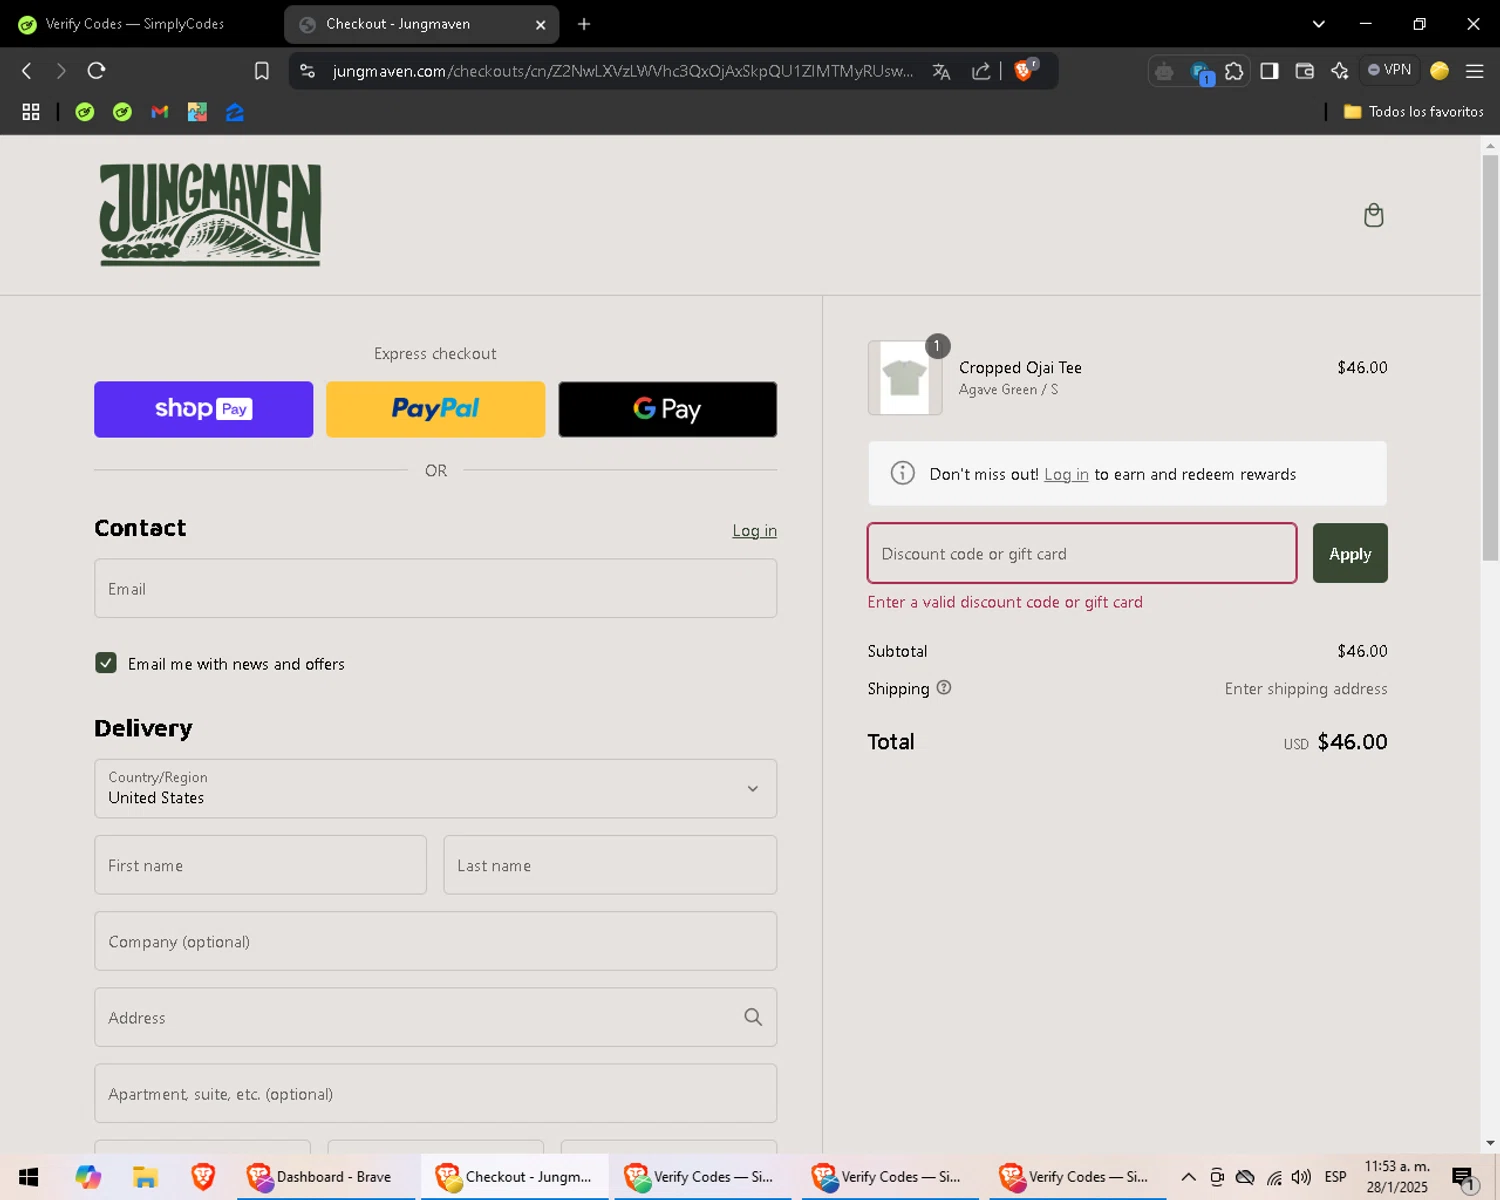The image size is (1500, 1200).
Task: Click the Total $46.00 amount
Action: pyautogui.click(x=1352, y=742)
